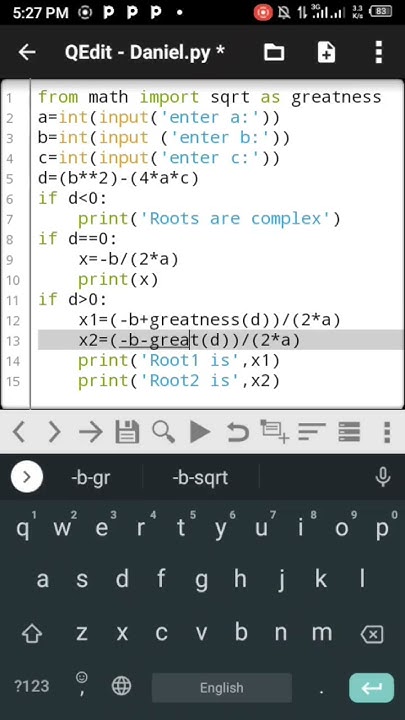Viewport: 405px width, 720px height.
Task: Tap the letter g key
Action: [201, 580]
